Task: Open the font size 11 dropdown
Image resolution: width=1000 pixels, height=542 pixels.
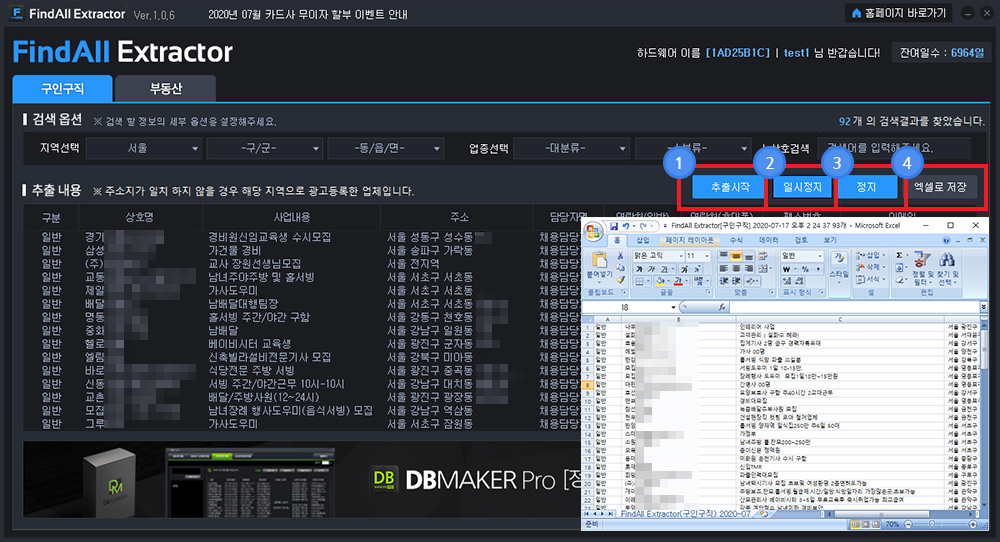Action: click(x=707, y=256)
